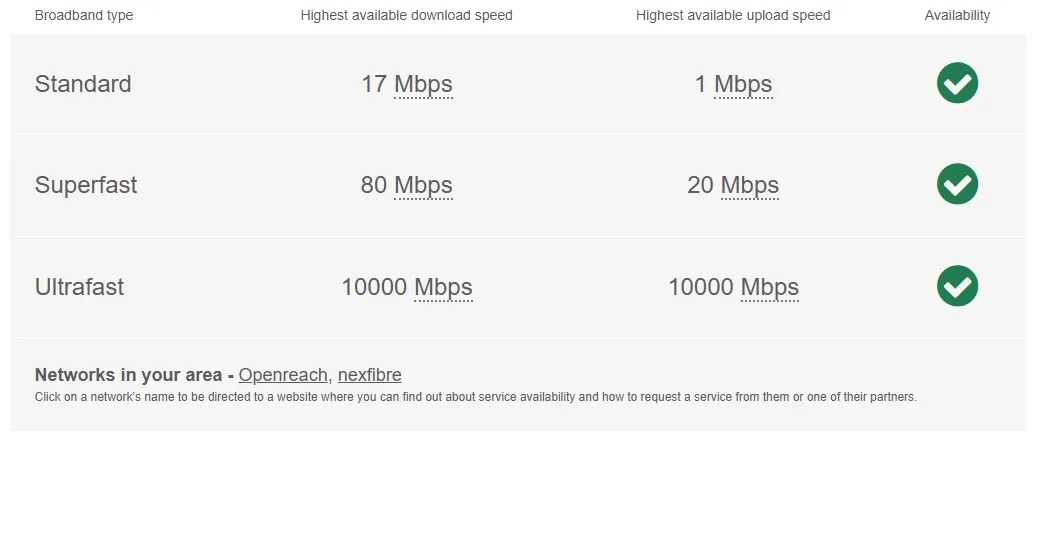Click the Highest available upload speed header

pos(733,15)
